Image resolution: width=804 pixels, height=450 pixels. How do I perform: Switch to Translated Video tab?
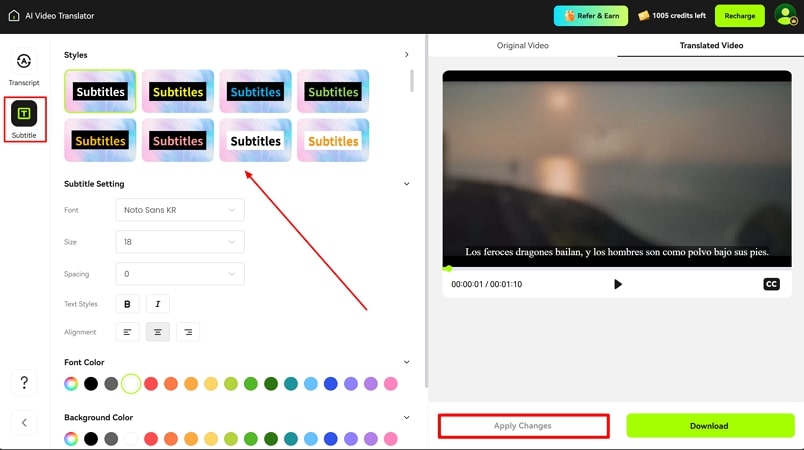click(x=711, y=45)
